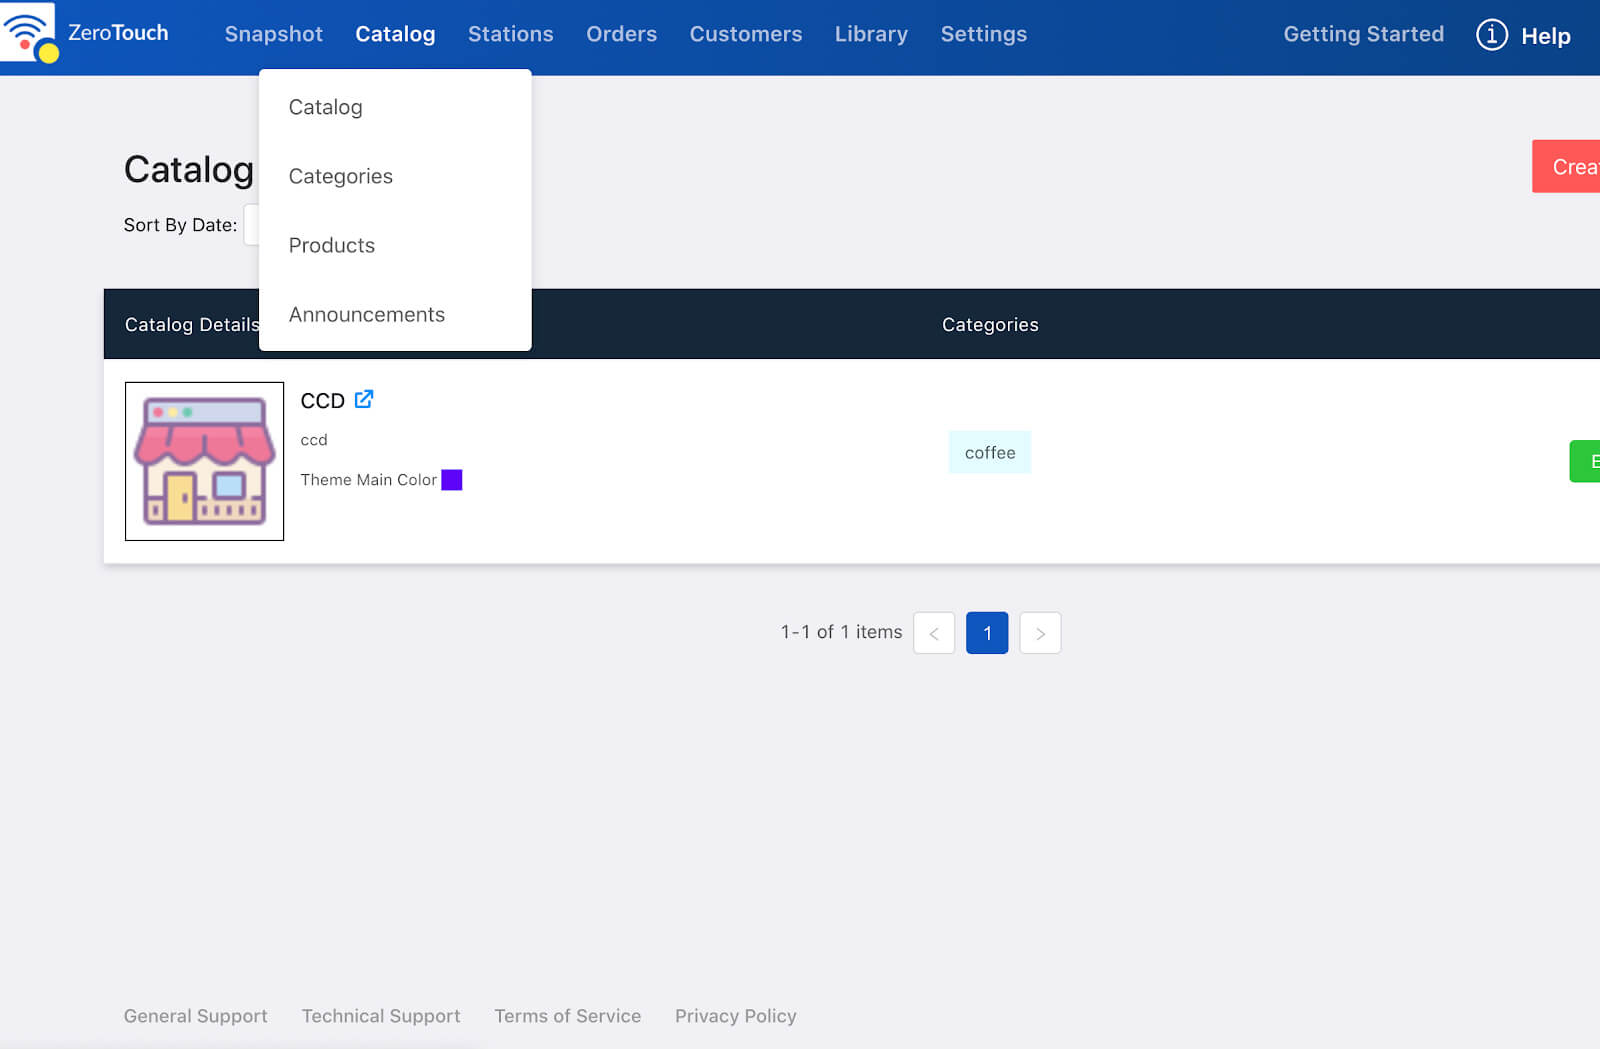
Task: Select Categories from the Catalog dropdown
Action: [x=340, y=176]
